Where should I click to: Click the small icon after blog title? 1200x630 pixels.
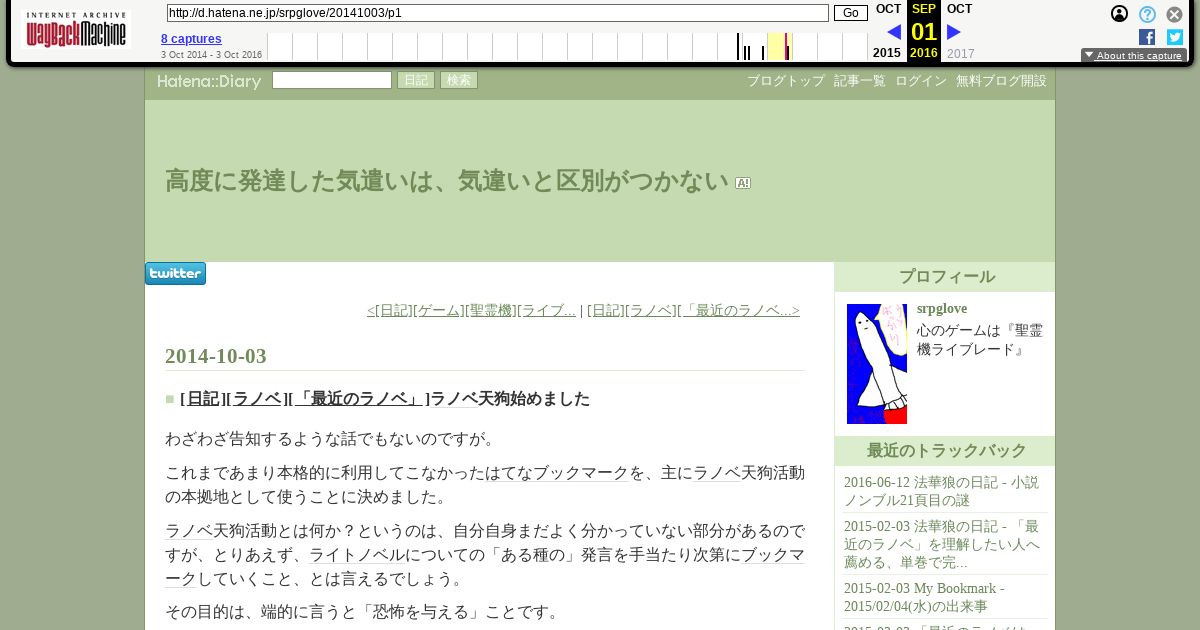point(743,183)
